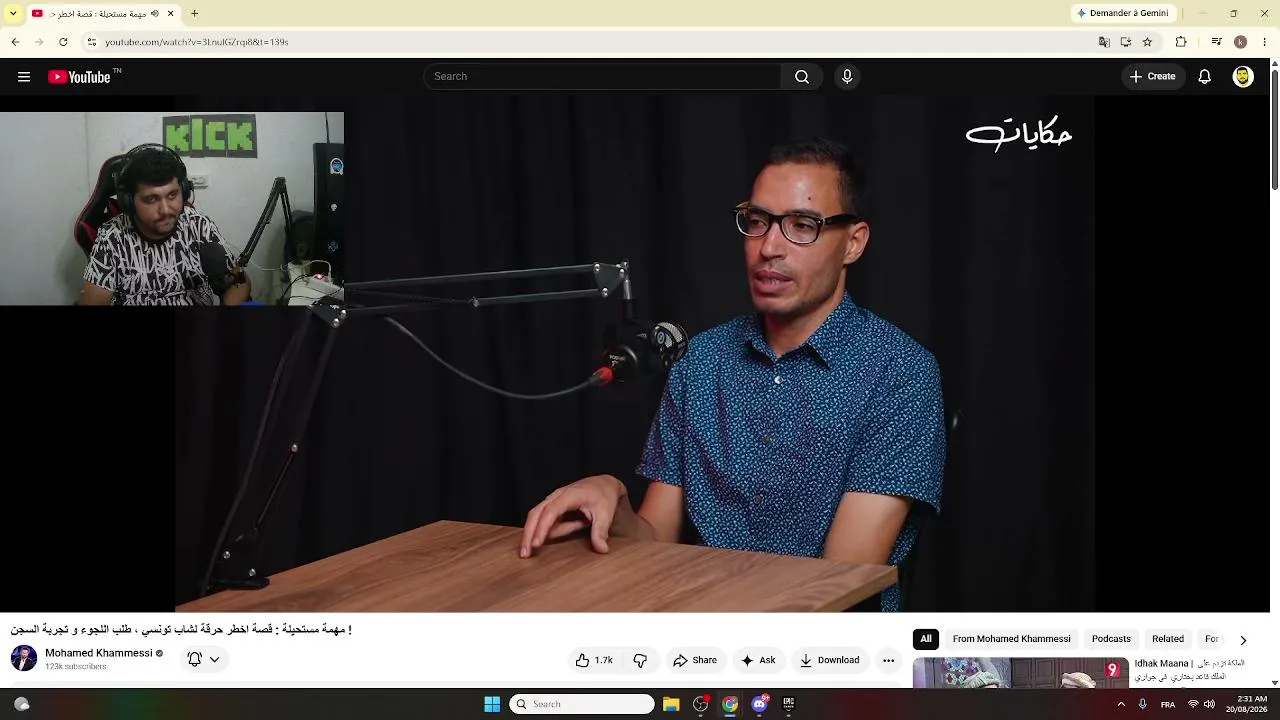The width and height of the screenshot is (1280, 720).
Task: Bookmark this page with the star
Action: coord(1147,42)
